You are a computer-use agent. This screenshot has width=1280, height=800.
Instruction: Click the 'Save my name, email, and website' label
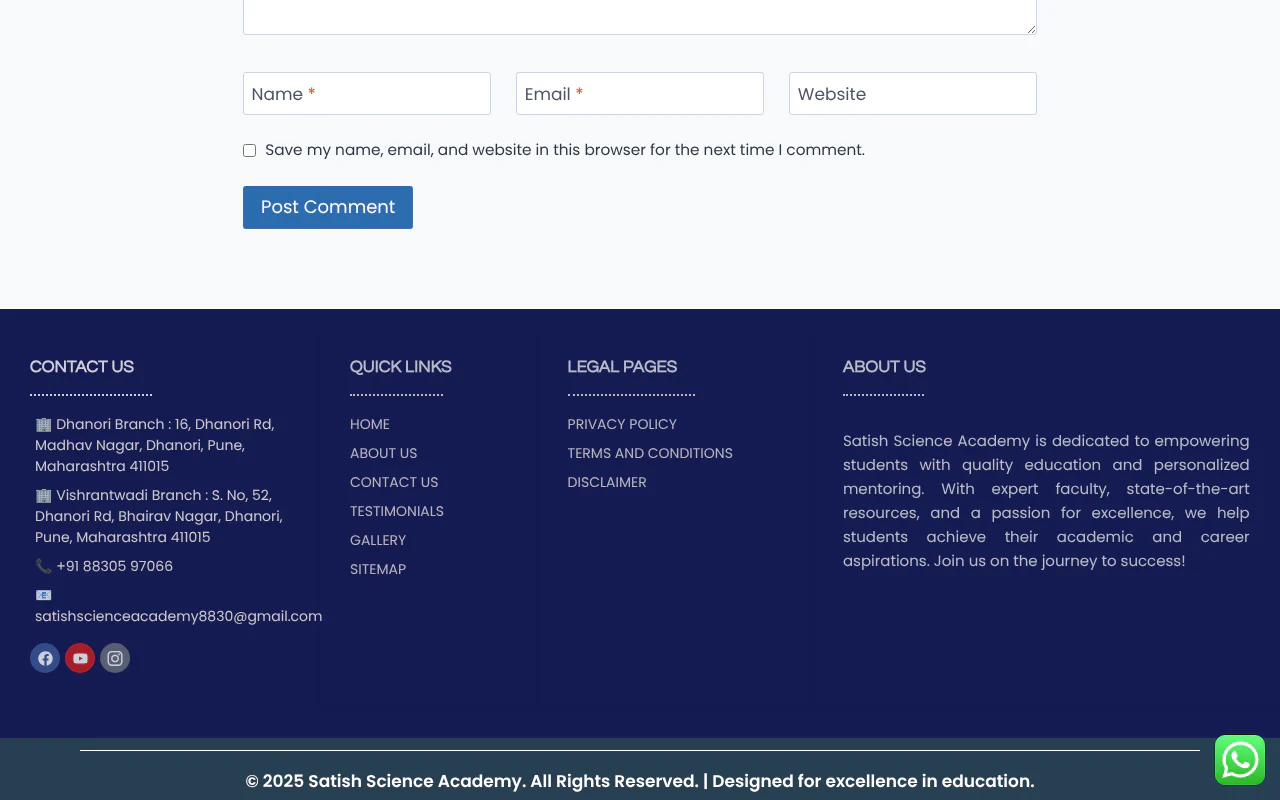pos(565,150)
